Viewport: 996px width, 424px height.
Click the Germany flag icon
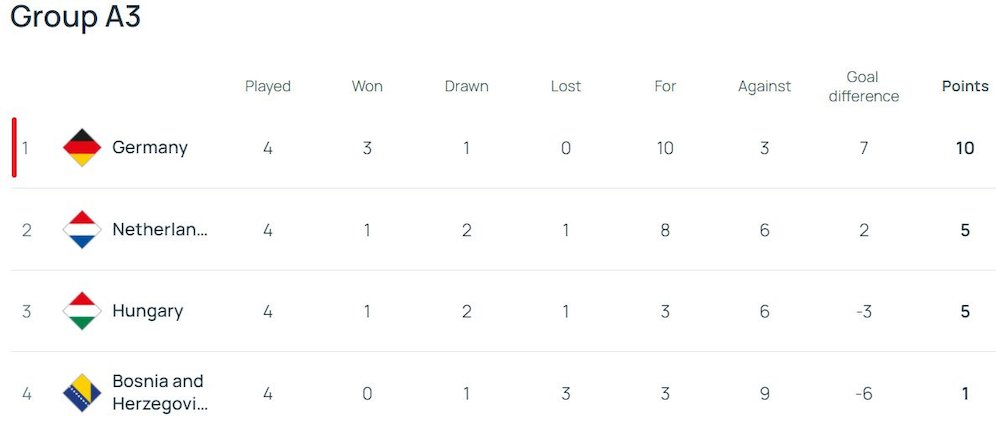(82, 148)
